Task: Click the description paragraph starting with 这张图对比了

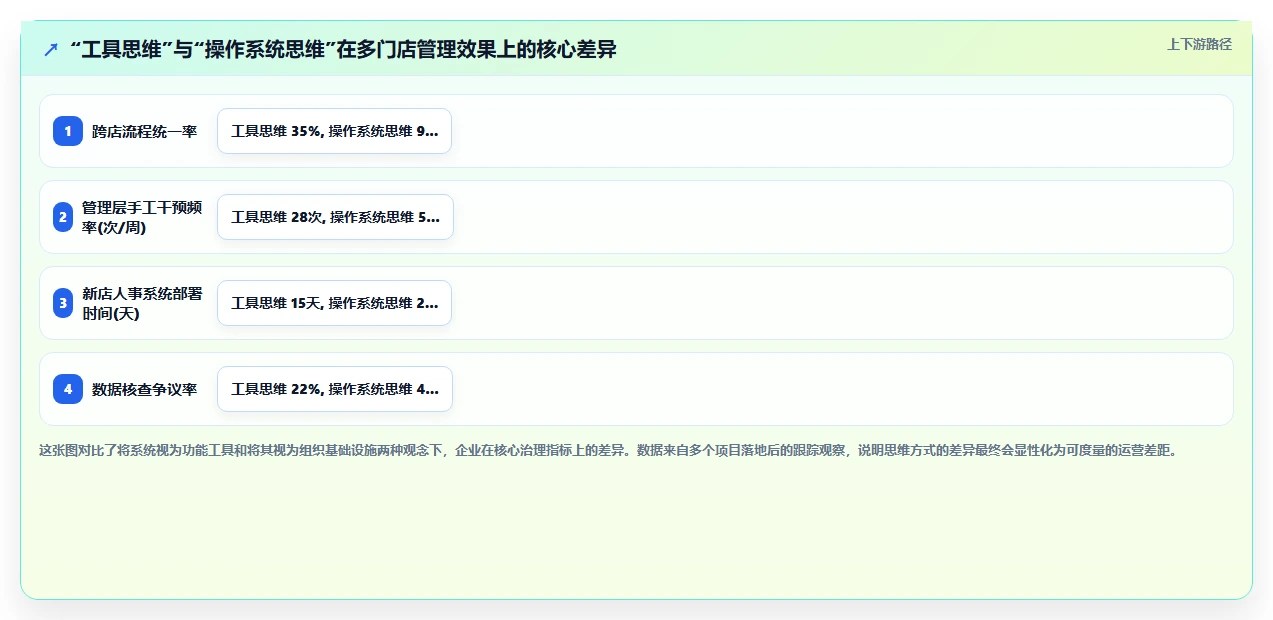Action: pos(610,450)
